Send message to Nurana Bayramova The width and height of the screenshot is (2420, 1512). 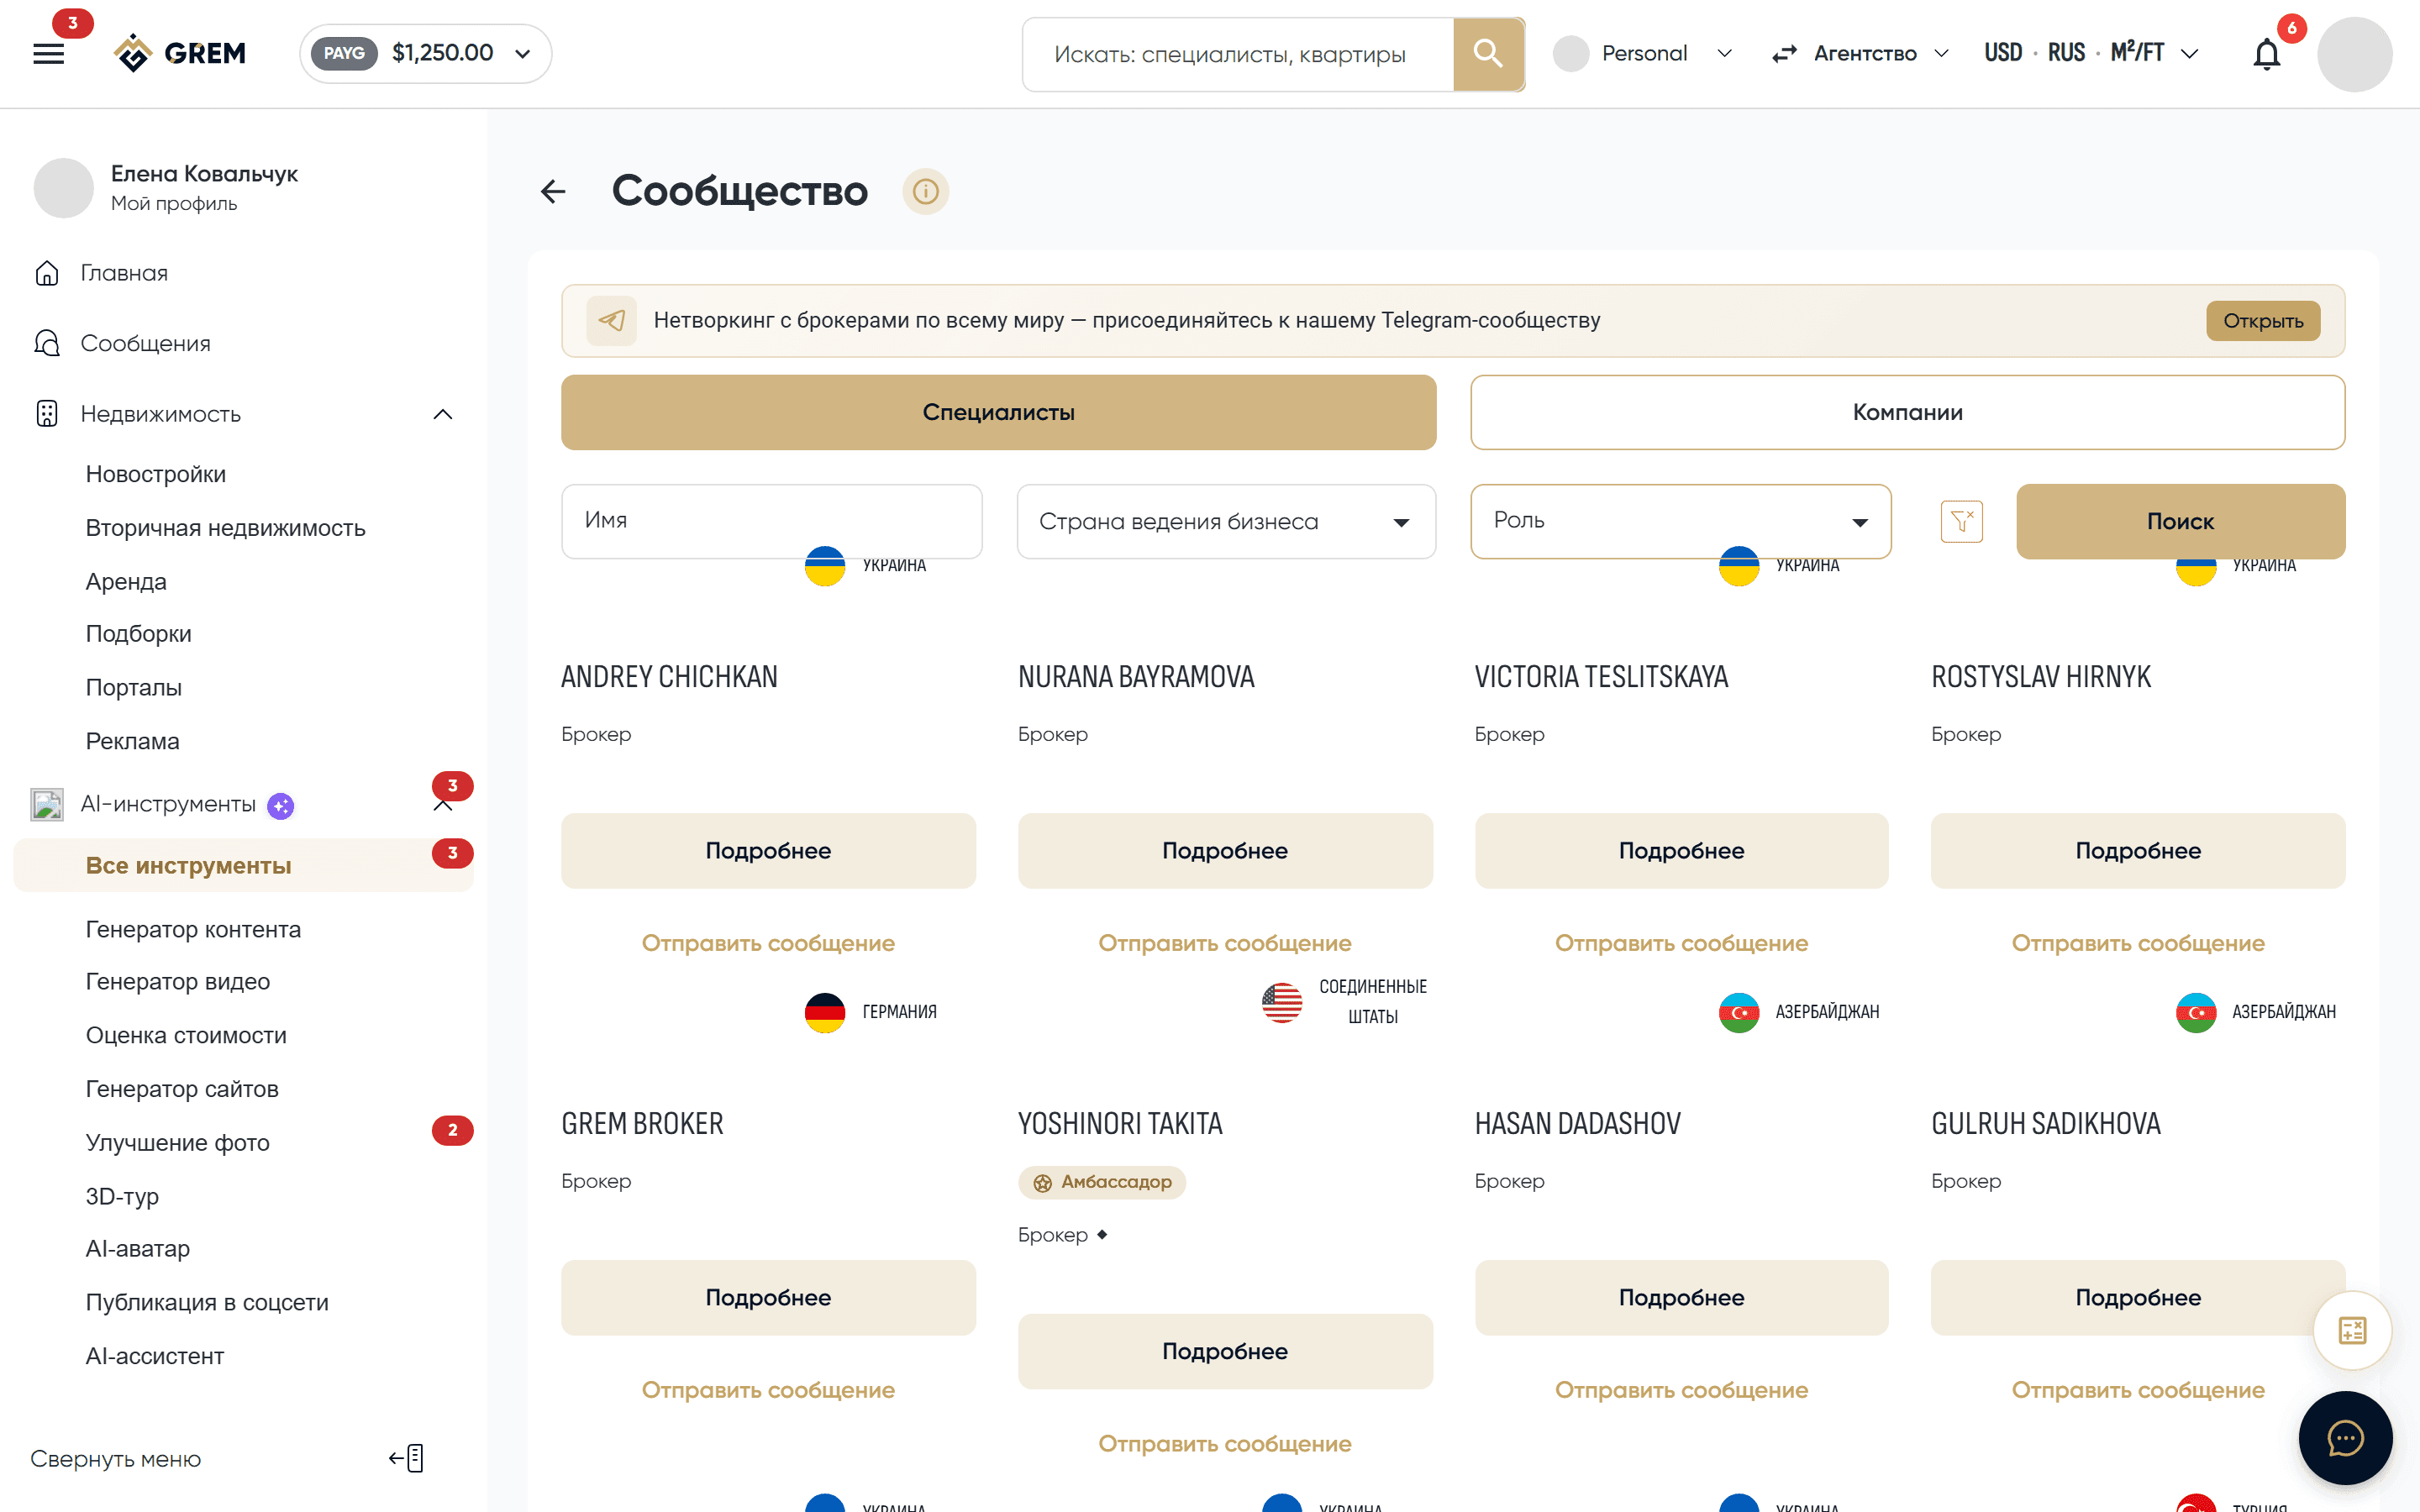[x=1224, y=943]
